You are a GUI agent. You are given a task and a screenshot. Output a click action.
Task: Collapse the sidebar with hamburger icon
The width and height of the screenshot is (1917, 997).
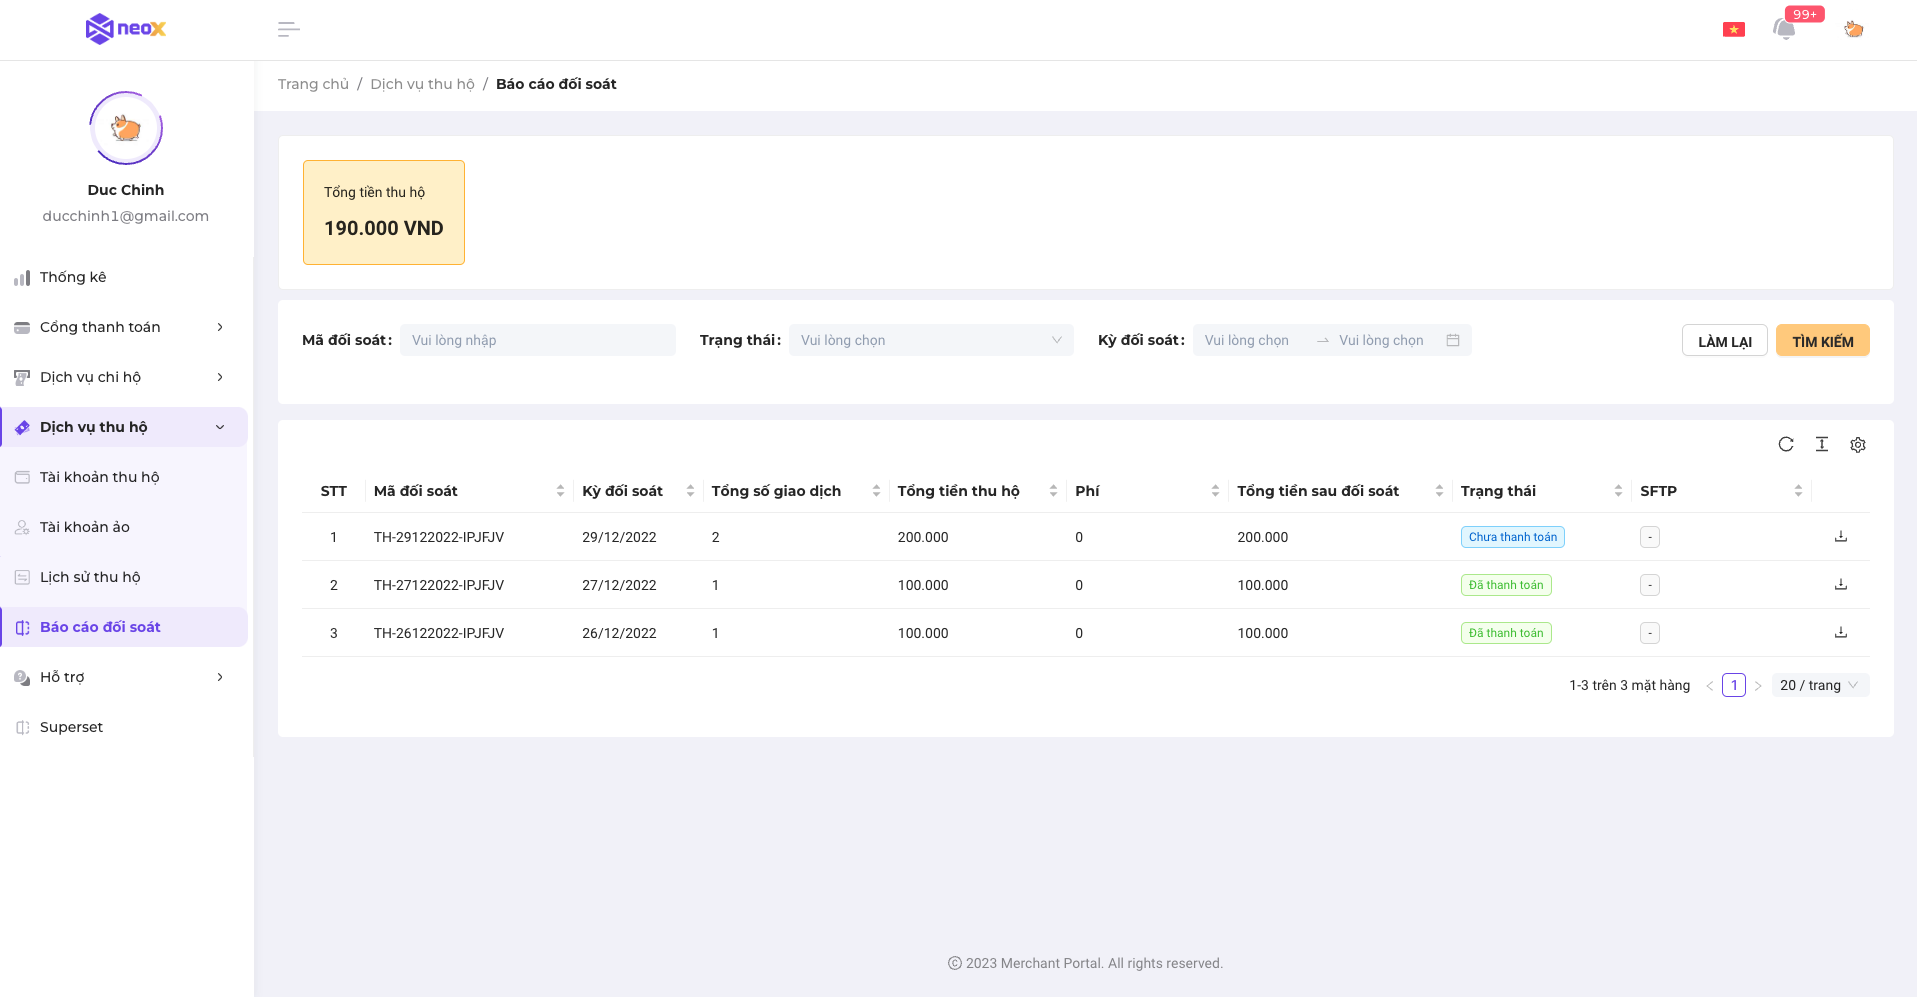click(x=288, y=29)
